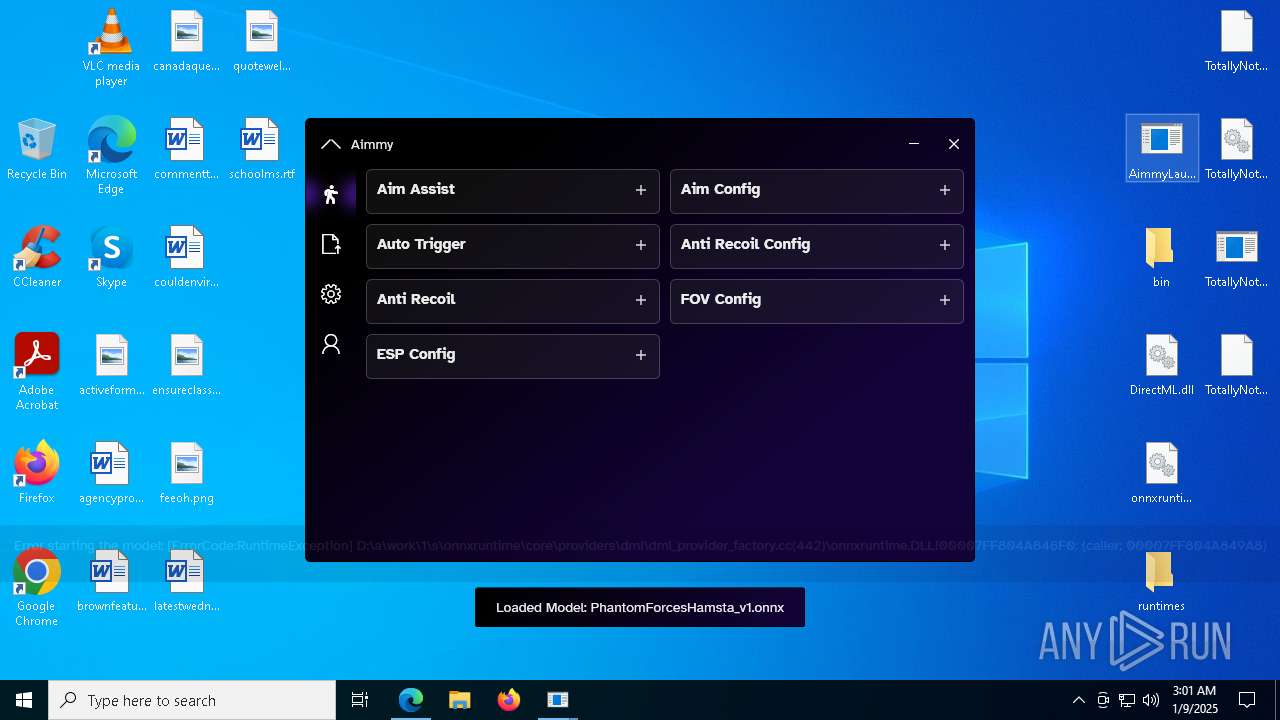The height and width of the screenshot is (720, 1280).
Task: Select the Recycle Bin desktop icon
Action: click(x=37, y=149)
